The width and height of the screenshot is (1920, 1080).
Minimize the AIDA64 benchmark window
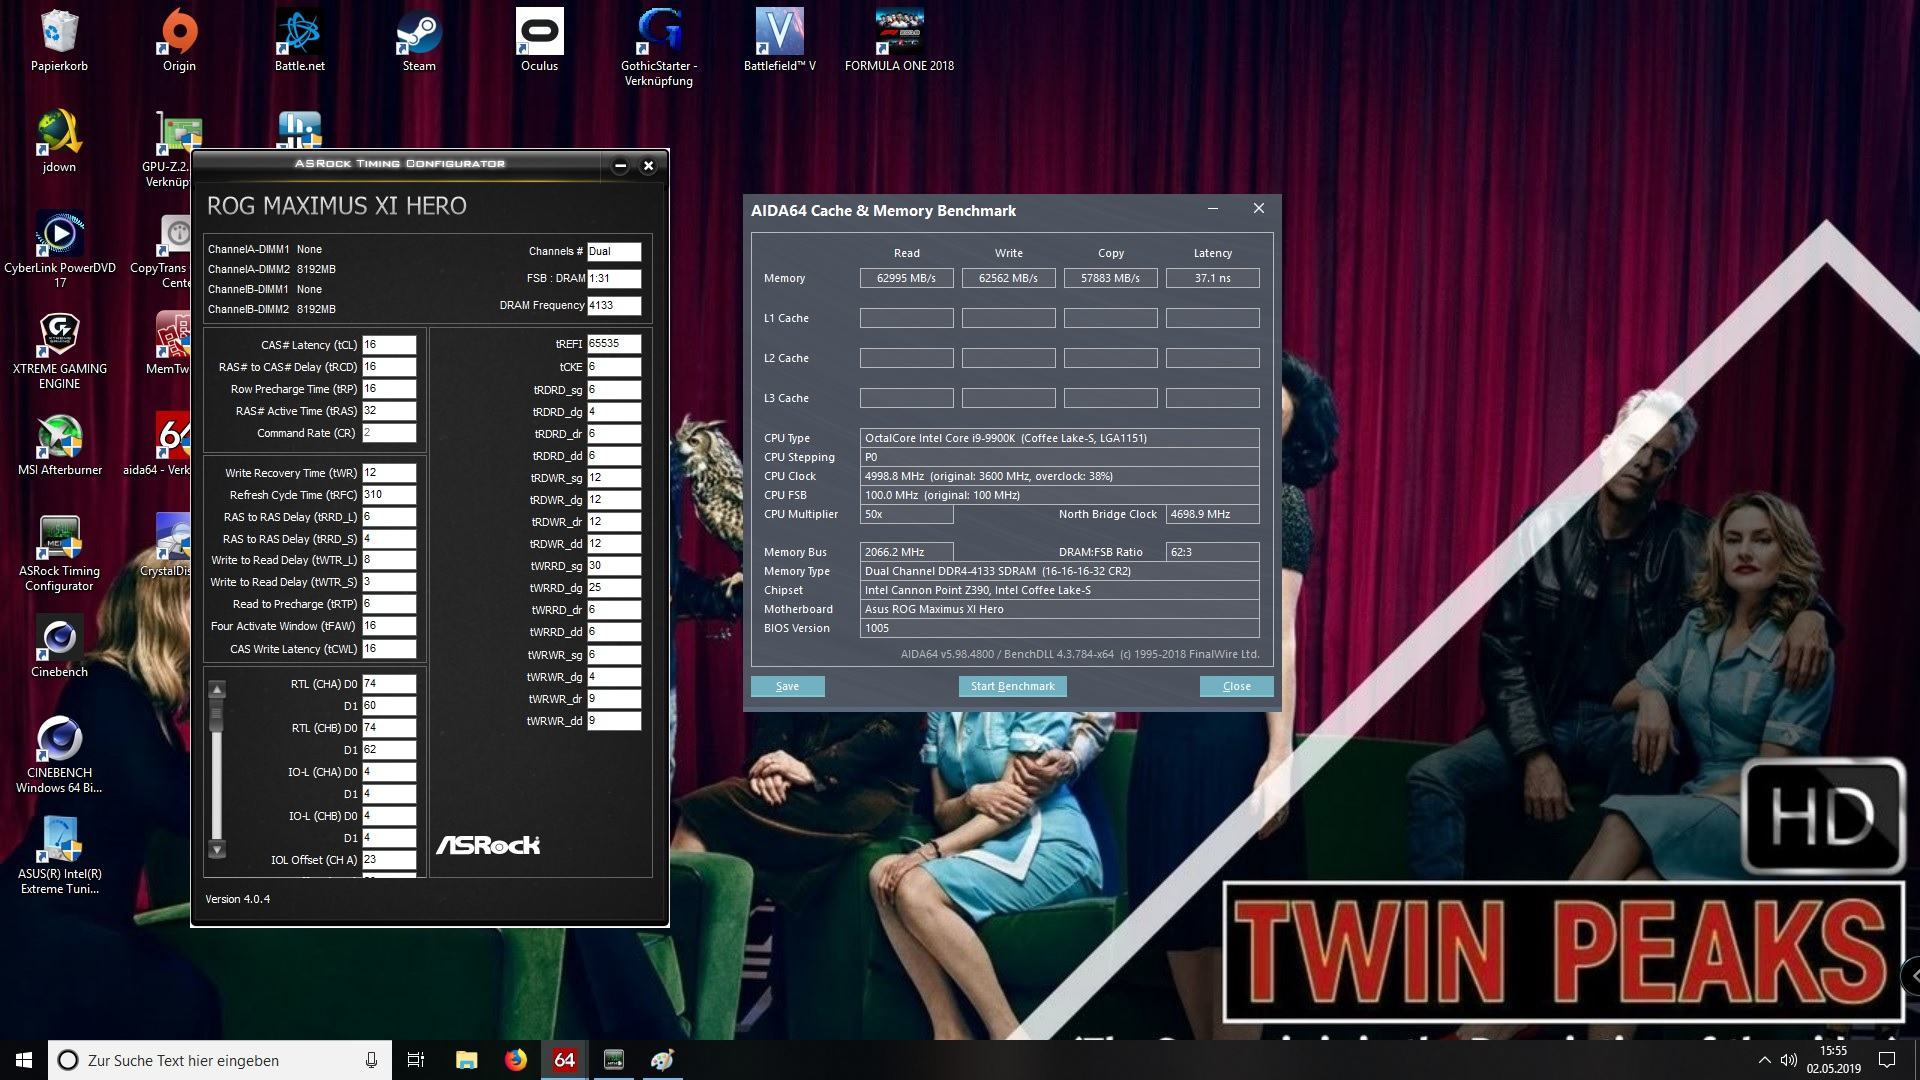1212,209
